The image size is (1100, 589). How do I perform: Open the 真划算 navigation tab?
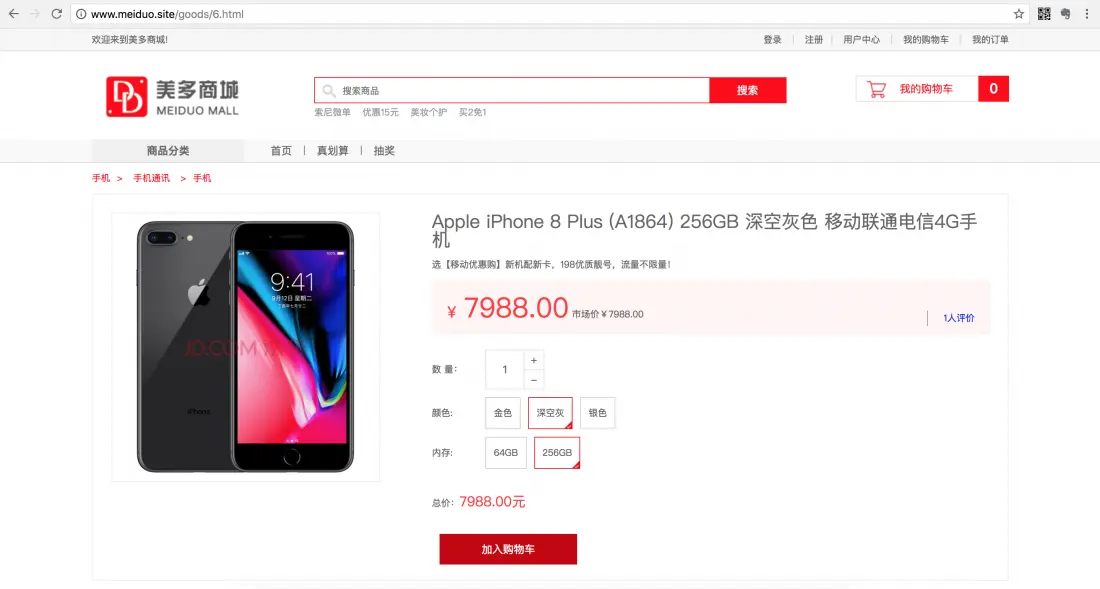pyautogui.click(x=333, y=151)
